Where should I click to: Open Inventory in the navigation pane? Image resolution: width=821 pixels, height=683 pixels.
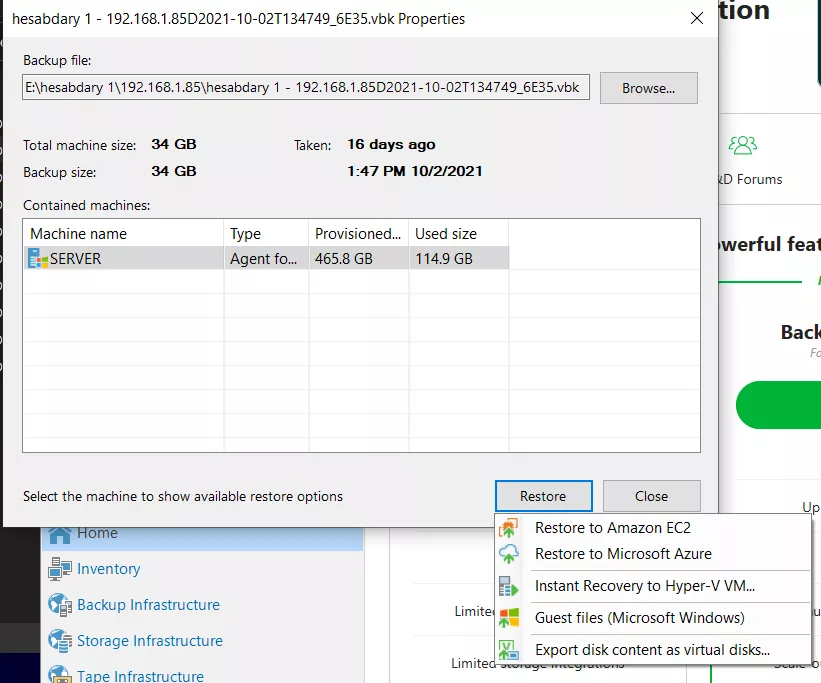click(x=108, y=569)
